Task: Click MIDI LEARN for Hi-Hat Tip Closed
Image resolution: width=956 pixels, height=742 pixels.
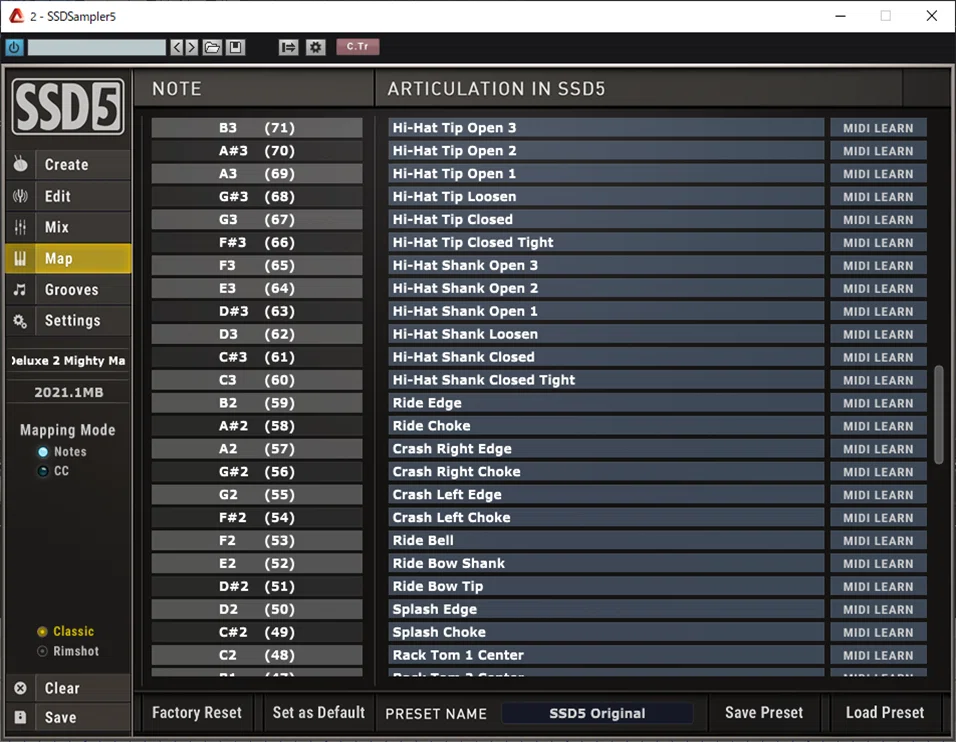Action: click(x=878, y=219)
